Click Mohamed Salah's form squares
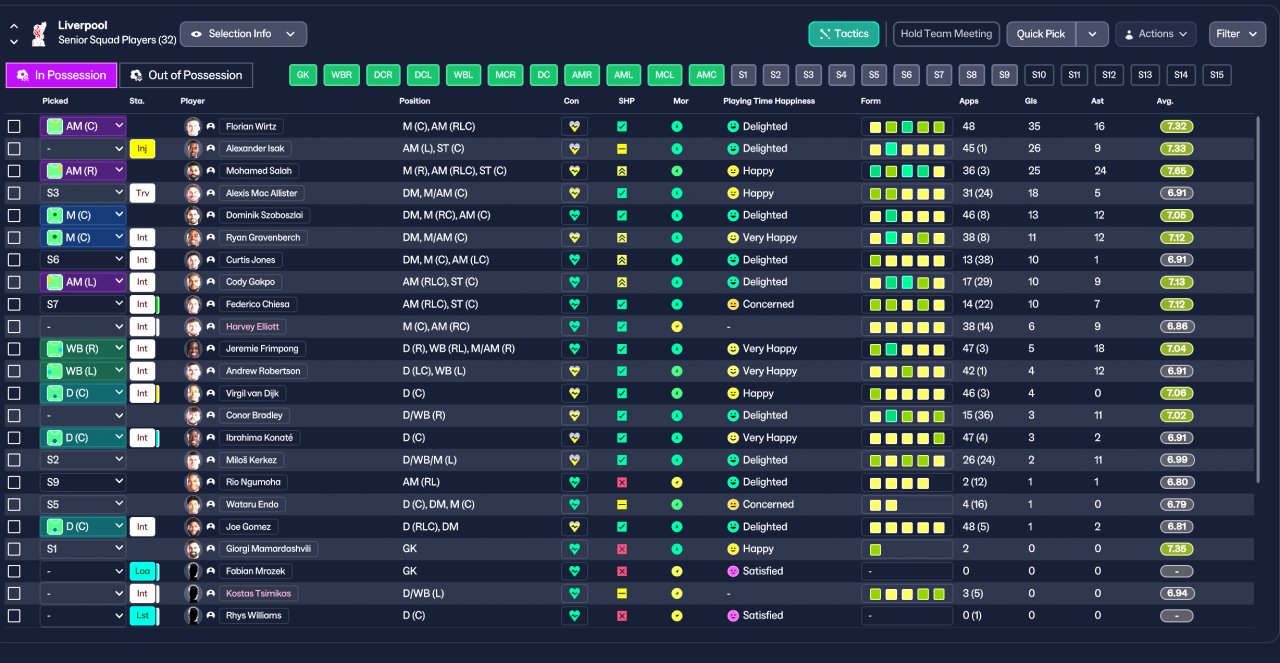Viewport: 1280px width, 663px height. [x=907, y=171]
